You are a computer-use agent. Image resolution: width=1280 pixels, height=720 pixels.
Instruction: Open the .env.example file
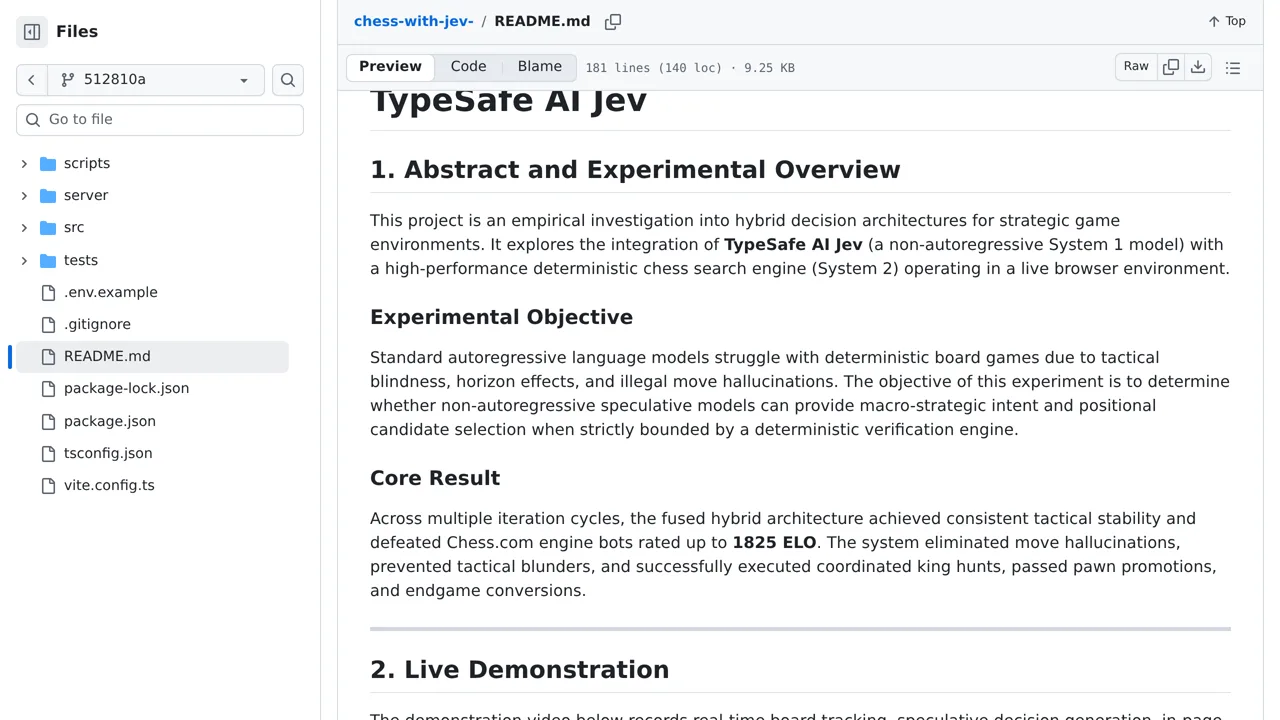(111, 292)
